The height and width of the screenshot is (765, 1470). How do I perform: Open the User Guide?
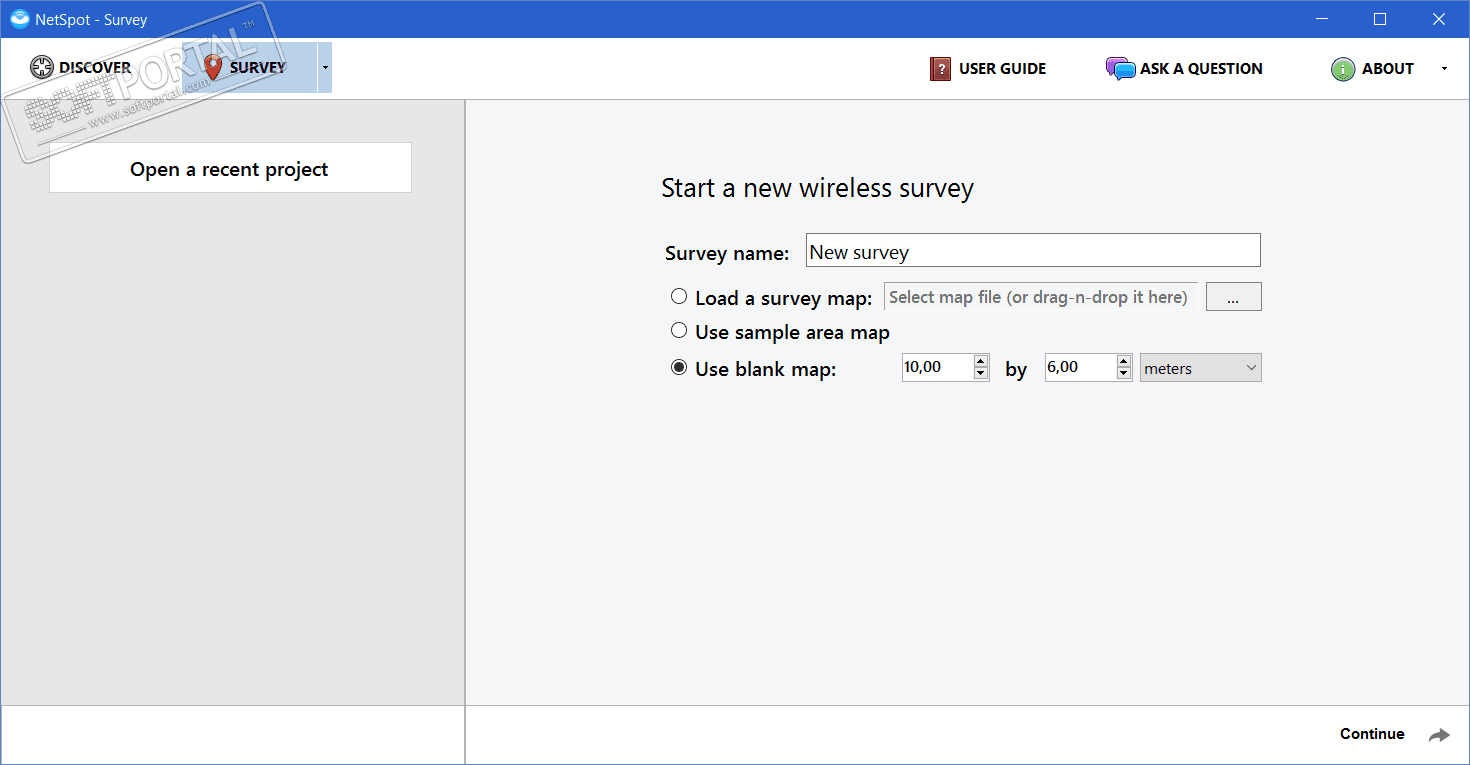tap(988, 69)
